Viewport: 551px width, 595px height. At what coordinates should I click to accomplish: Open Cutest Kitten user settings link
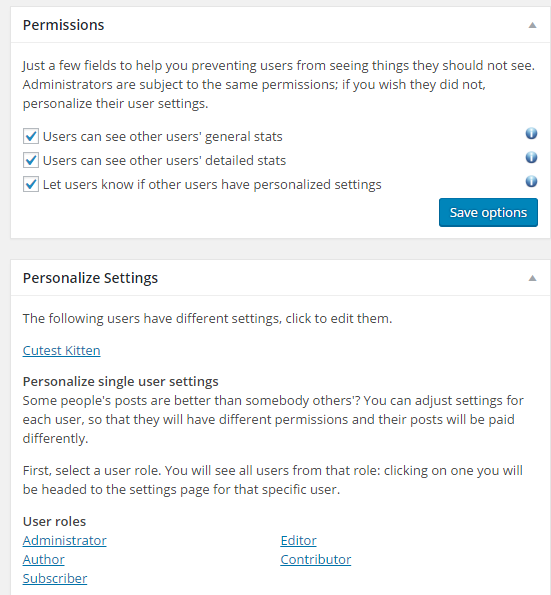[x=61, y=350]
